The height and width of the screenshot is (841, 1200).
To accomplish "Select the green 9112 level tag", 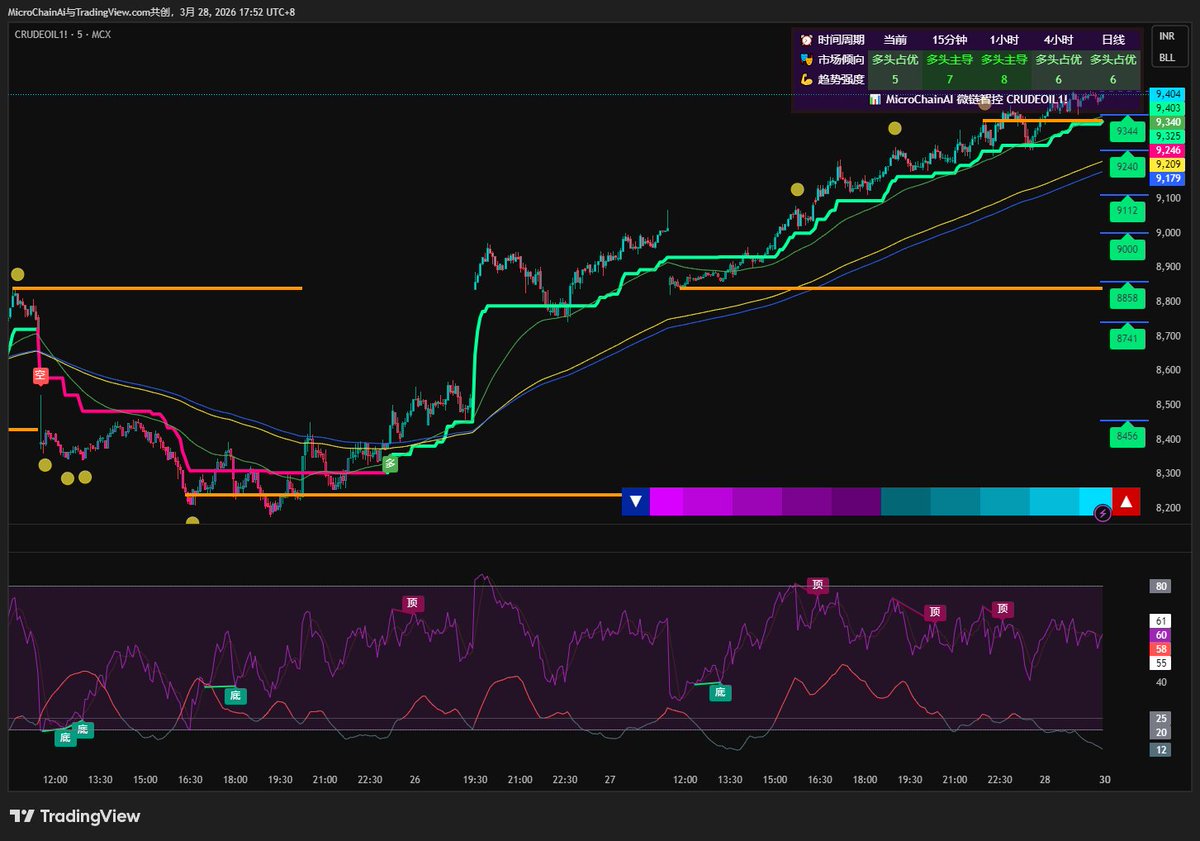I will (1128, 211).
